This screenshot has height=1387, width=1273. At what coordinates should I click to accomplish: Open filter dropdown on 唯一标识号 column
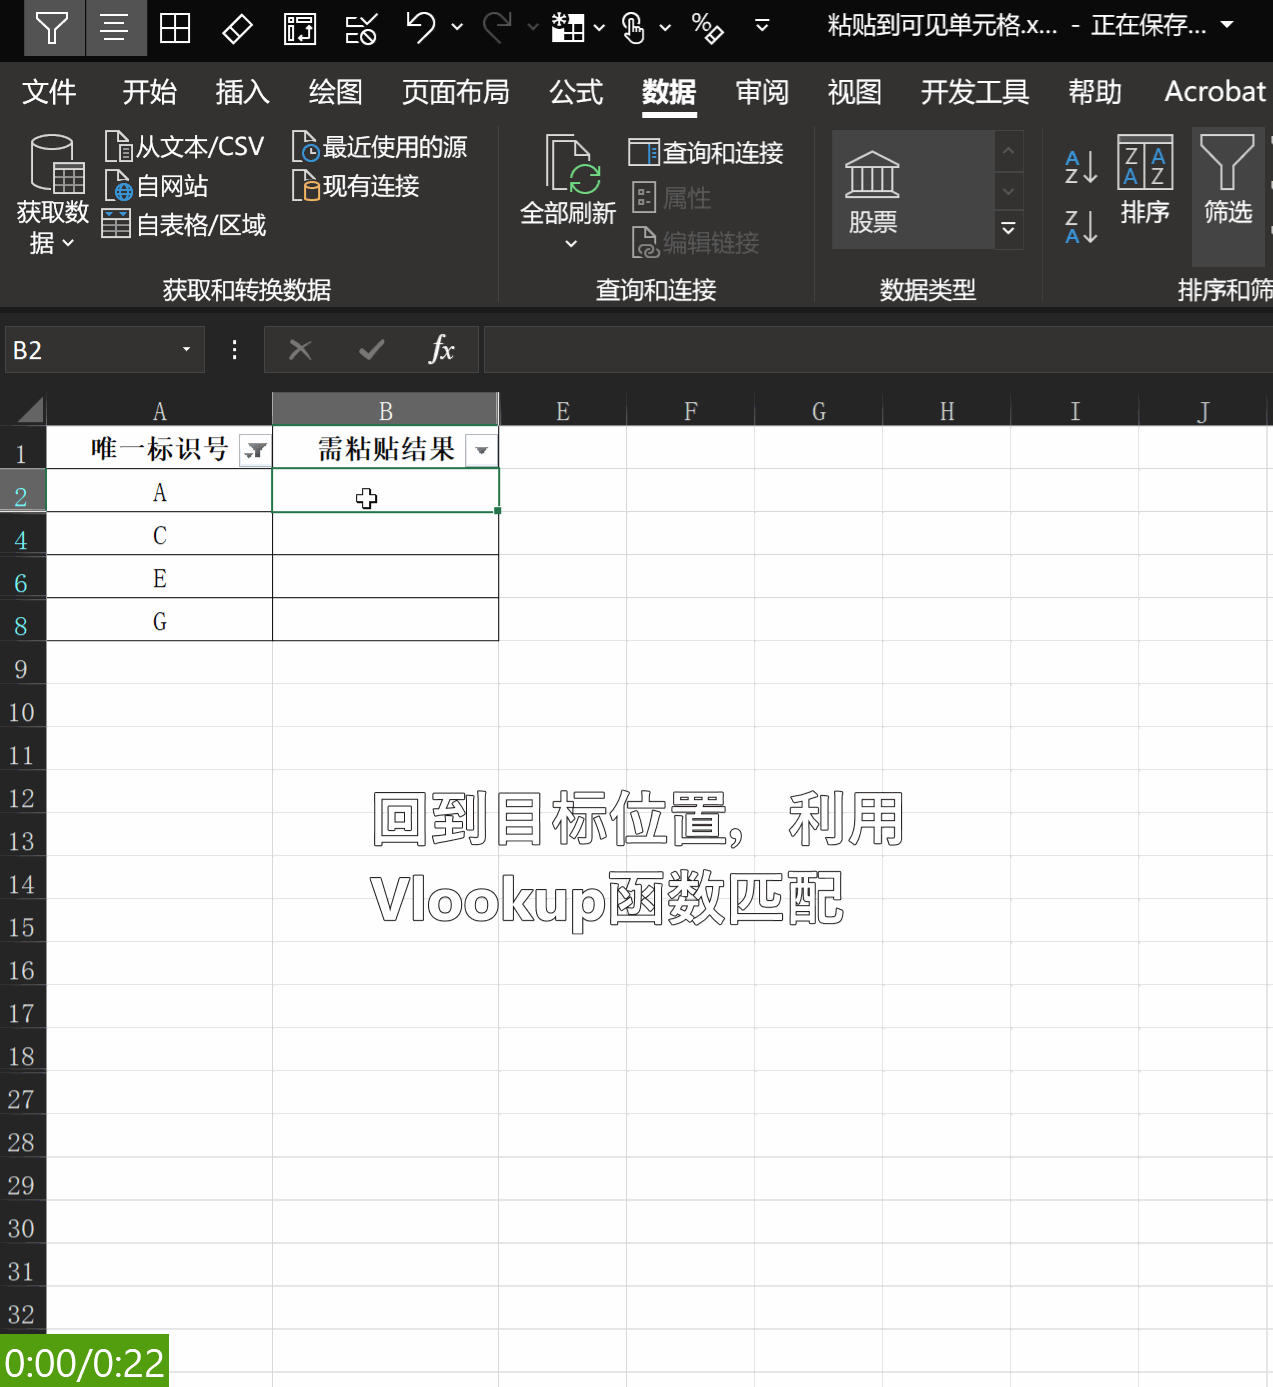[256, 449]
